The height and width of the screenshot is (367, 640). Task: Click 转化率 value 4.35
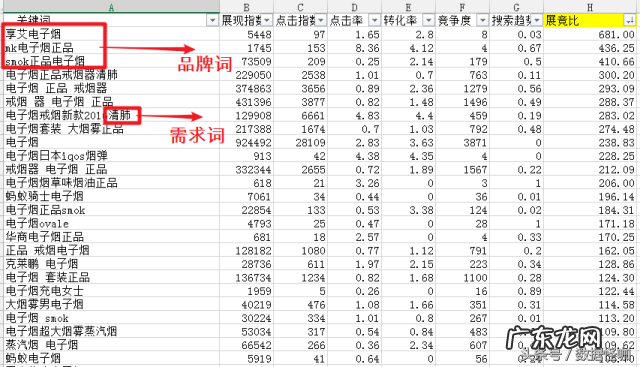click(x=421, y=156)
